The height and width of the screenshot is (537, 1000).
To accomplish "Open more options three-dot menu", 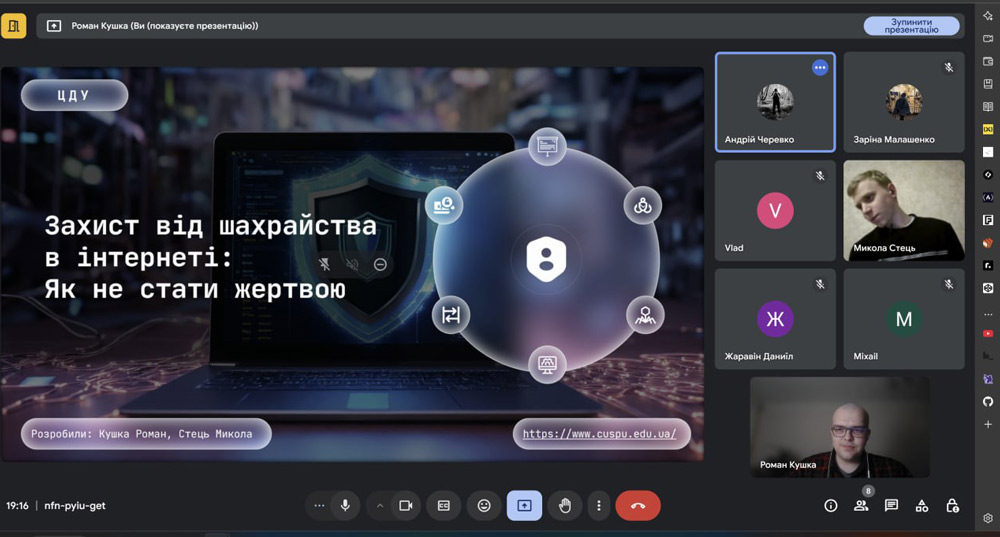I will coord(598,506).
